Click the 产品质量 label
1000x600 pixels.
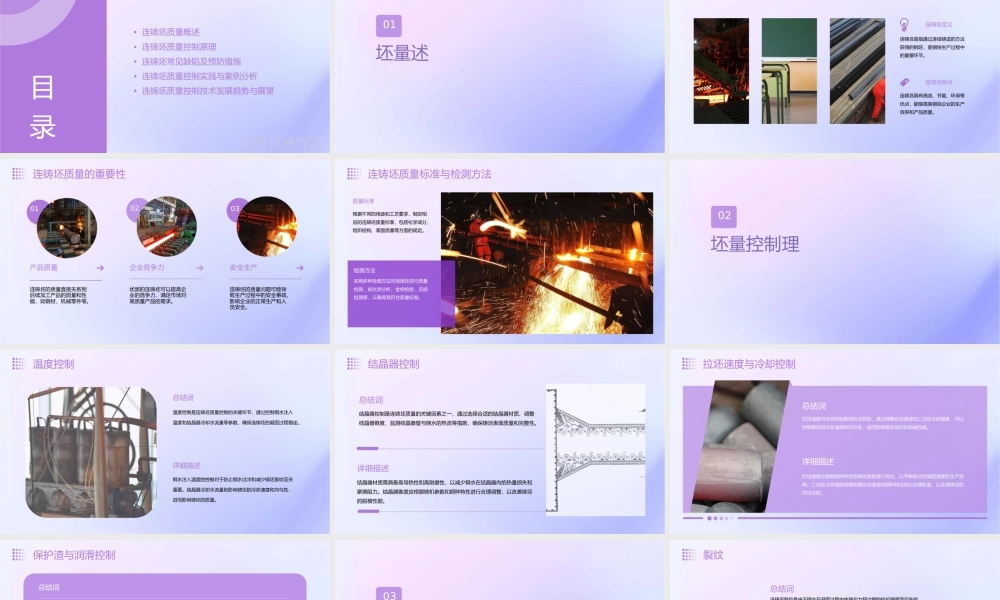43,268
